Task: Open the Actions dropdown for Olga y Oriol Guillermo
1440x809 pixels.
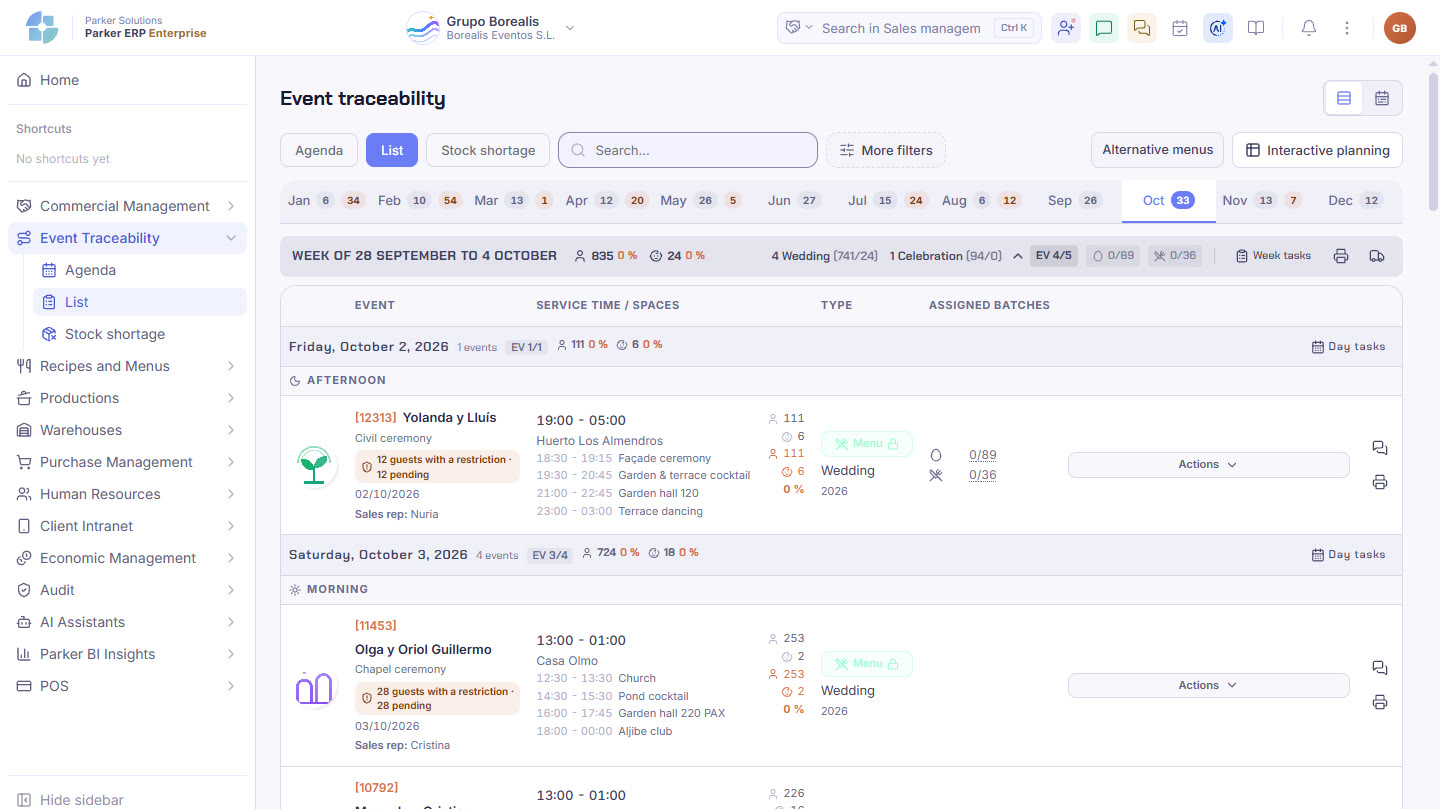Action: [1208, 685]
